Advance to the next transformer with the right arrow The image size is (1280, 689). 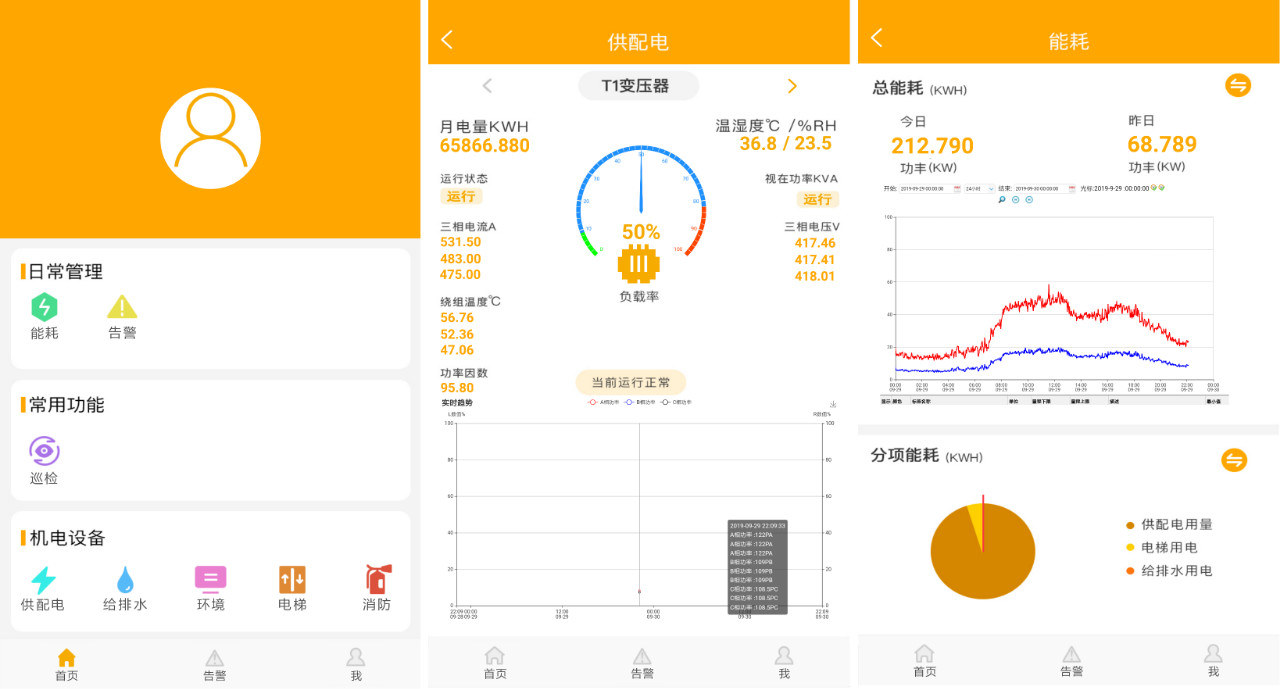point(791,86)
